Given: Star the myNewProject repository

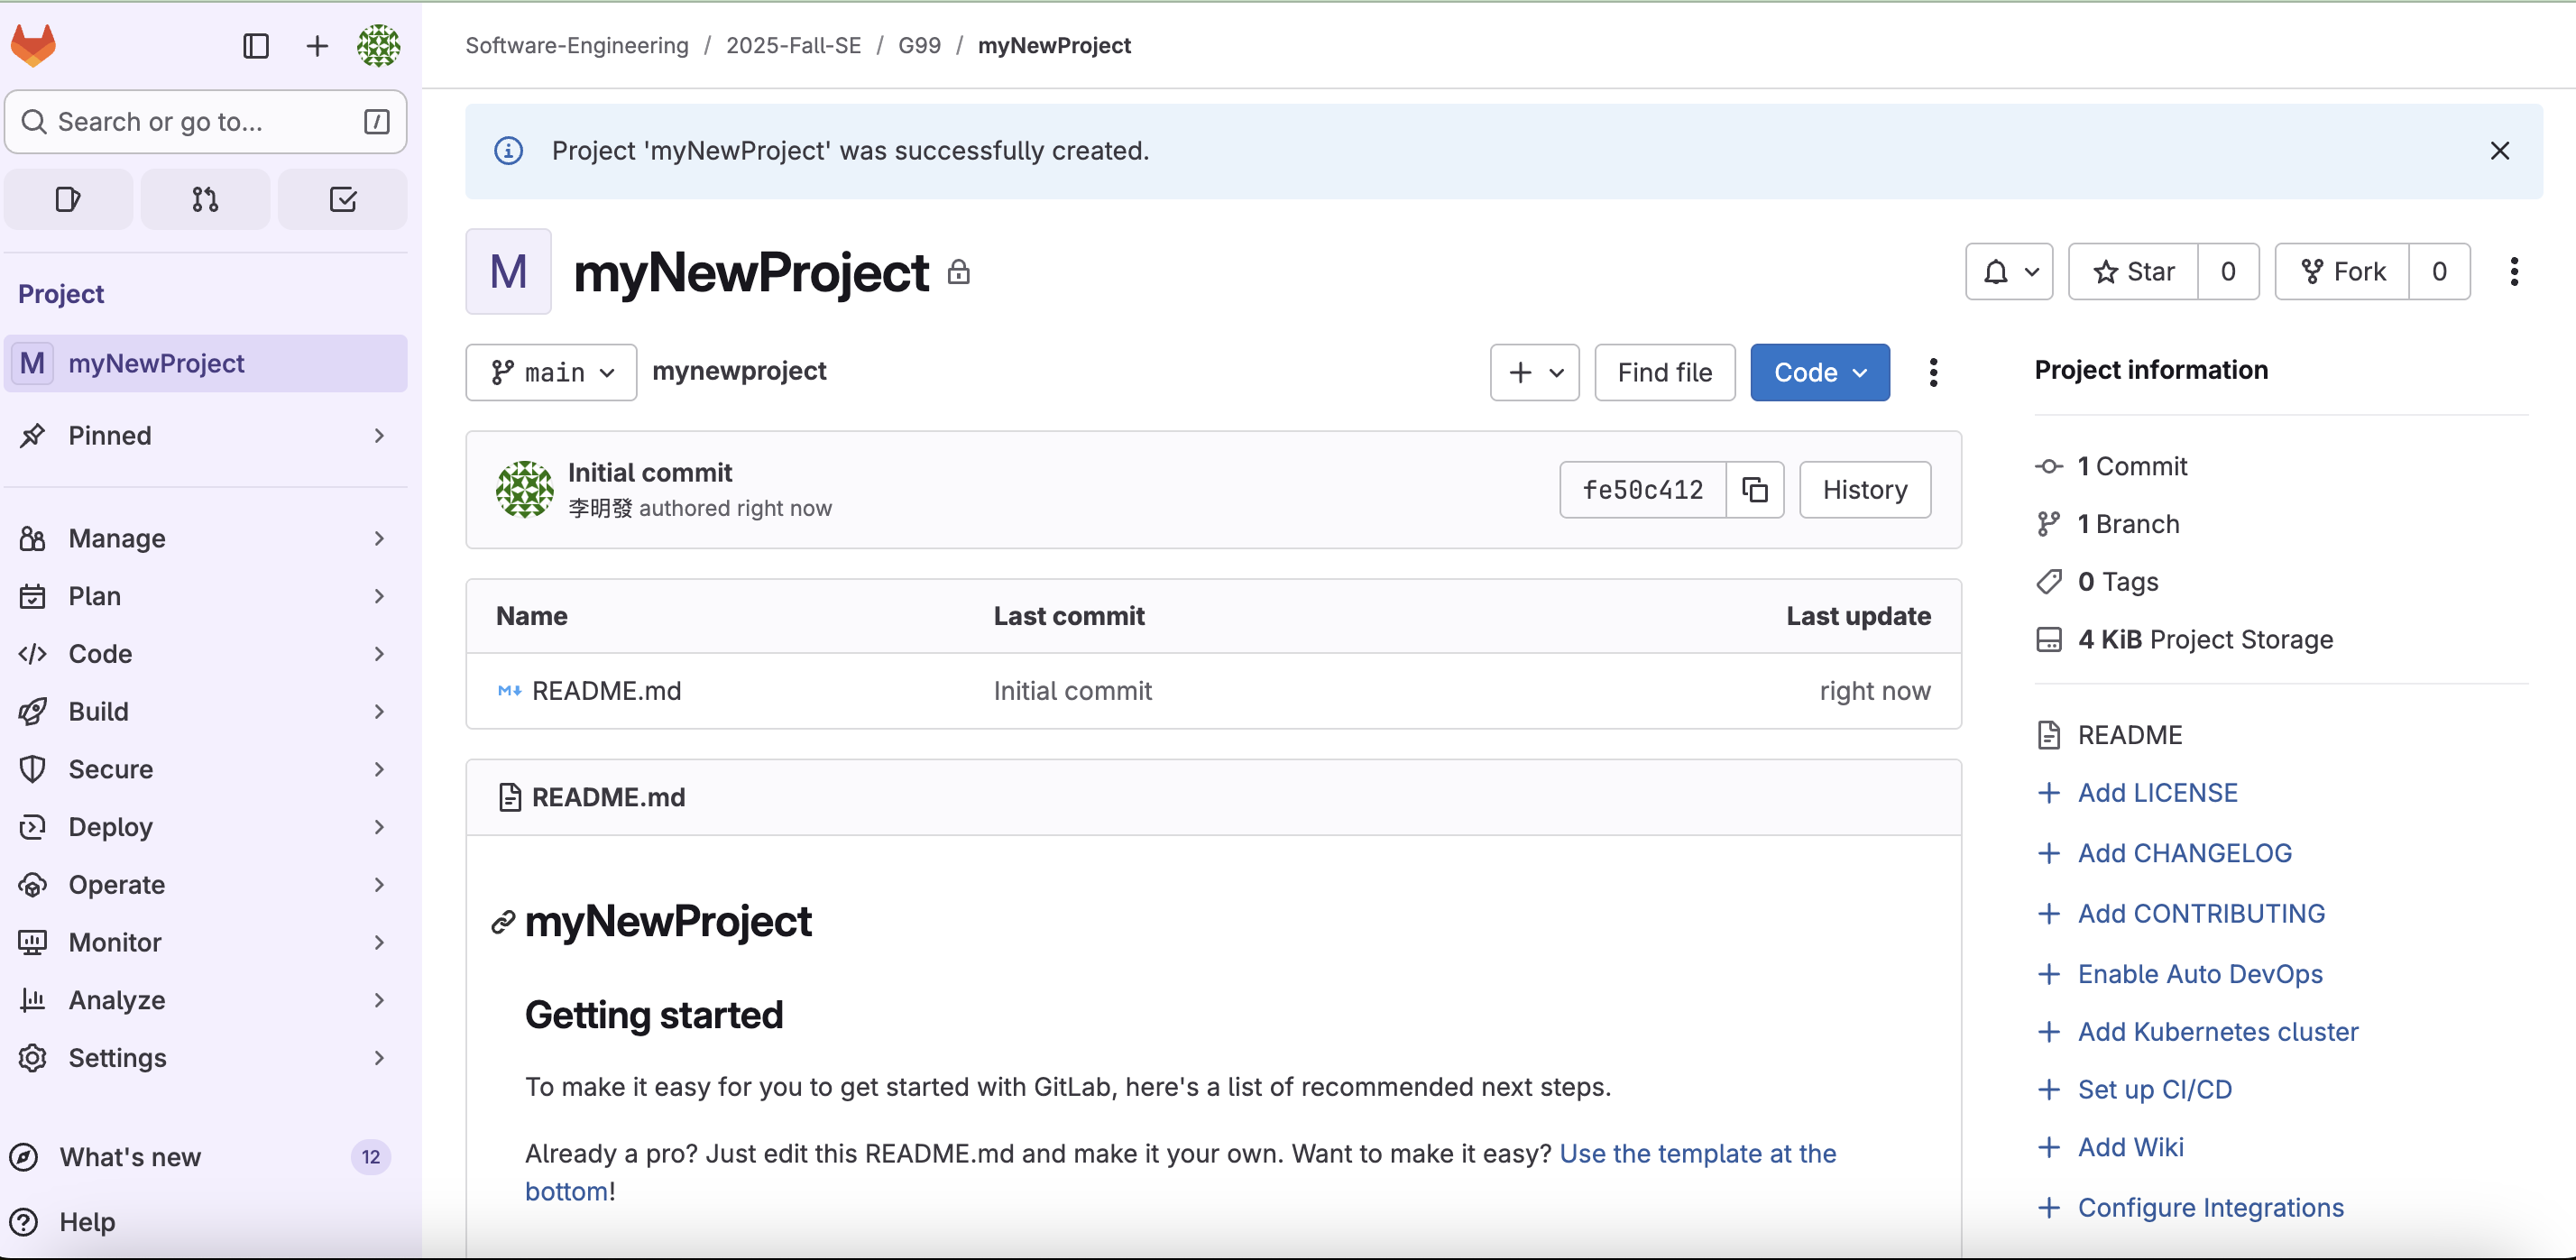Looking at the screenshot, I should [x=2133, y=271].
